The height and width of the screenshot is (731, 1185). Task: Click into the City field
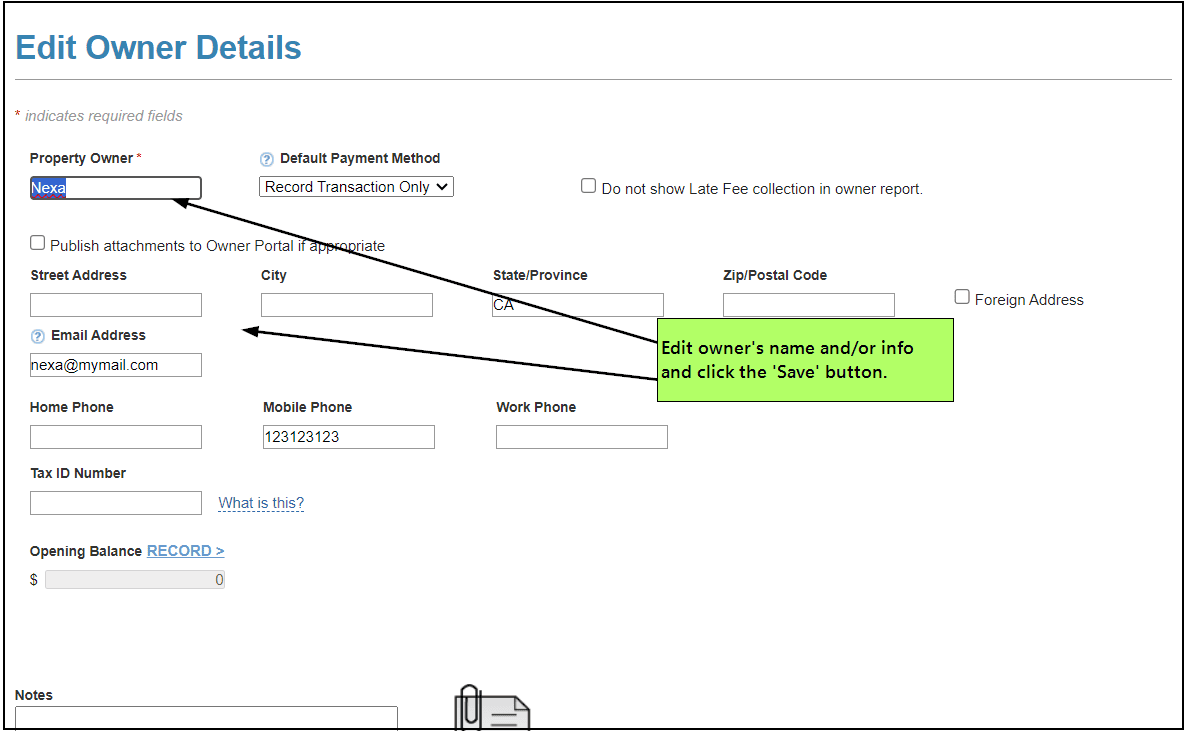[347, 305]
